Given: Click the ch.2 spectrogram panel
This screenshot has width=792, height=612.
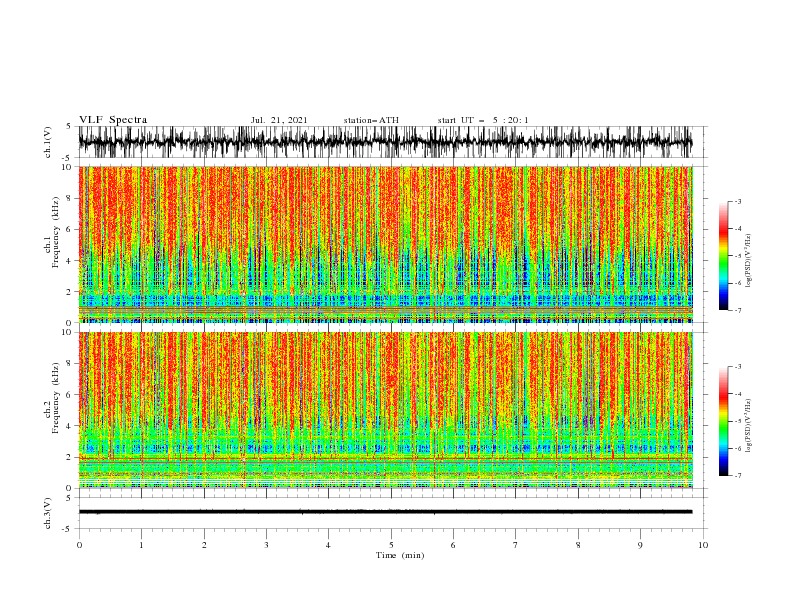Looking at the screenshot, I should tap(385, 410).
